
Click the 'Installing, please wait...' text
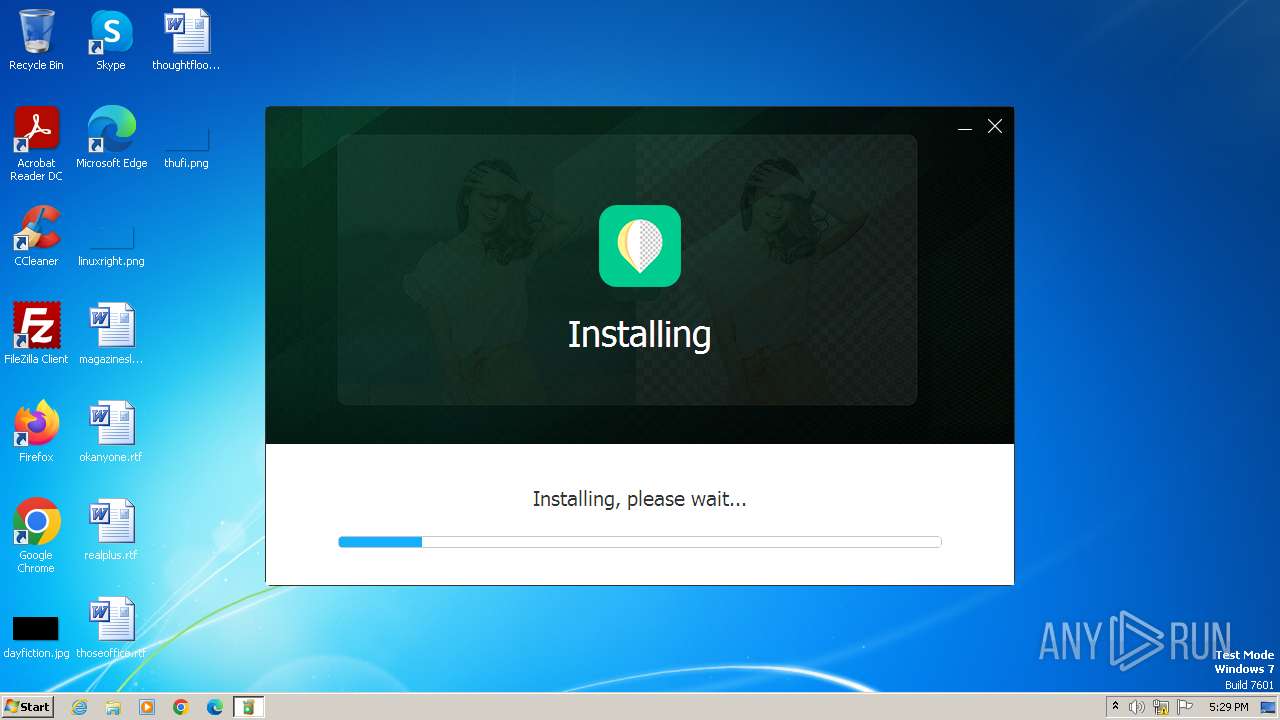(640, 499)
